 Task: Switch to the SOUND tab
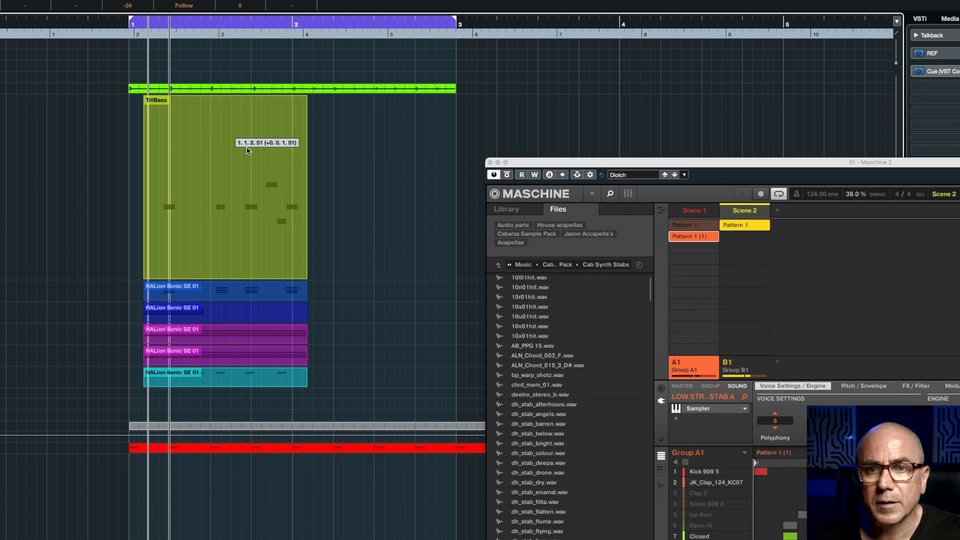tap(737, 386)
